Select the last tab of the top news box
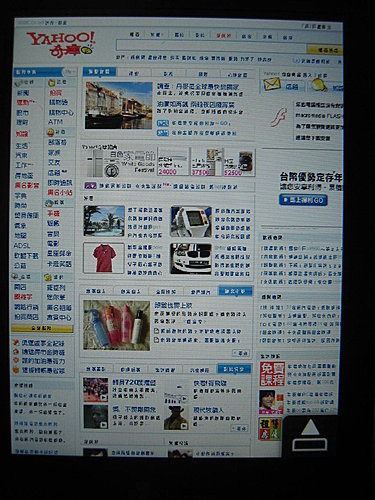Screen dimensions: 375x500 click(237, 75)
